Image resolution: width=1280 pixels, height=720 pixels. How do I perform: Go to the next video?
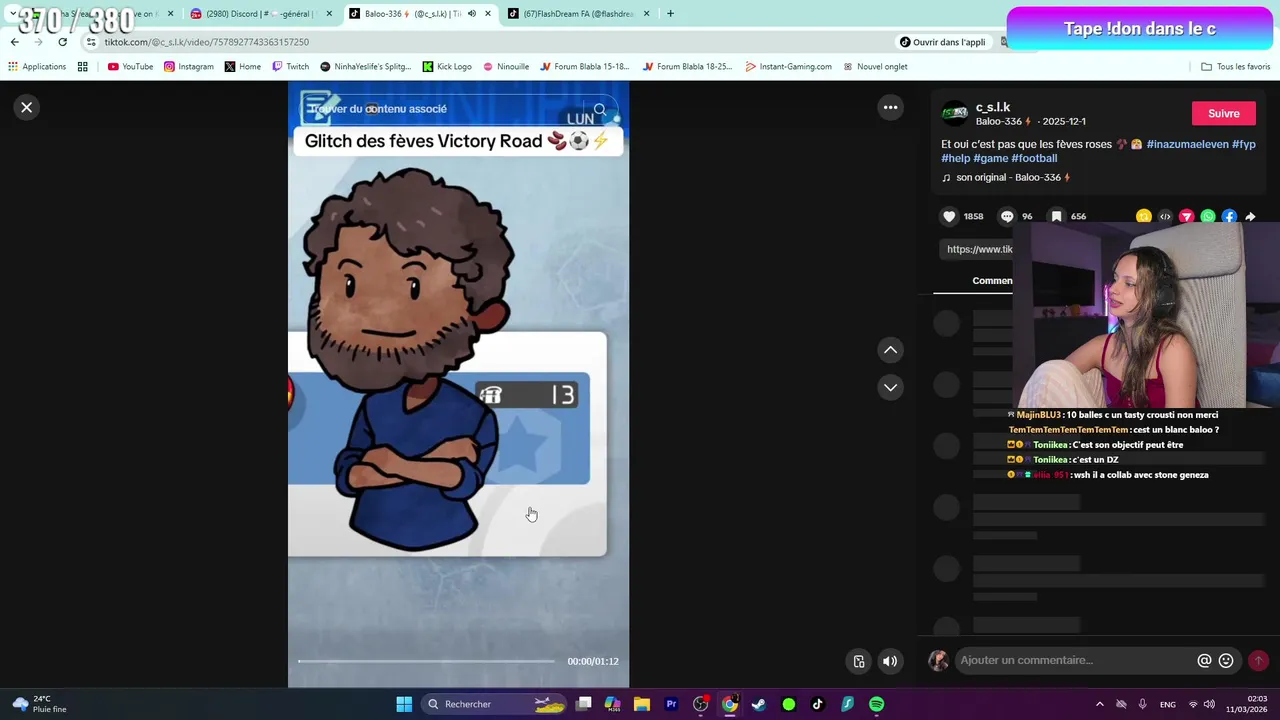(x=890, y=387)
